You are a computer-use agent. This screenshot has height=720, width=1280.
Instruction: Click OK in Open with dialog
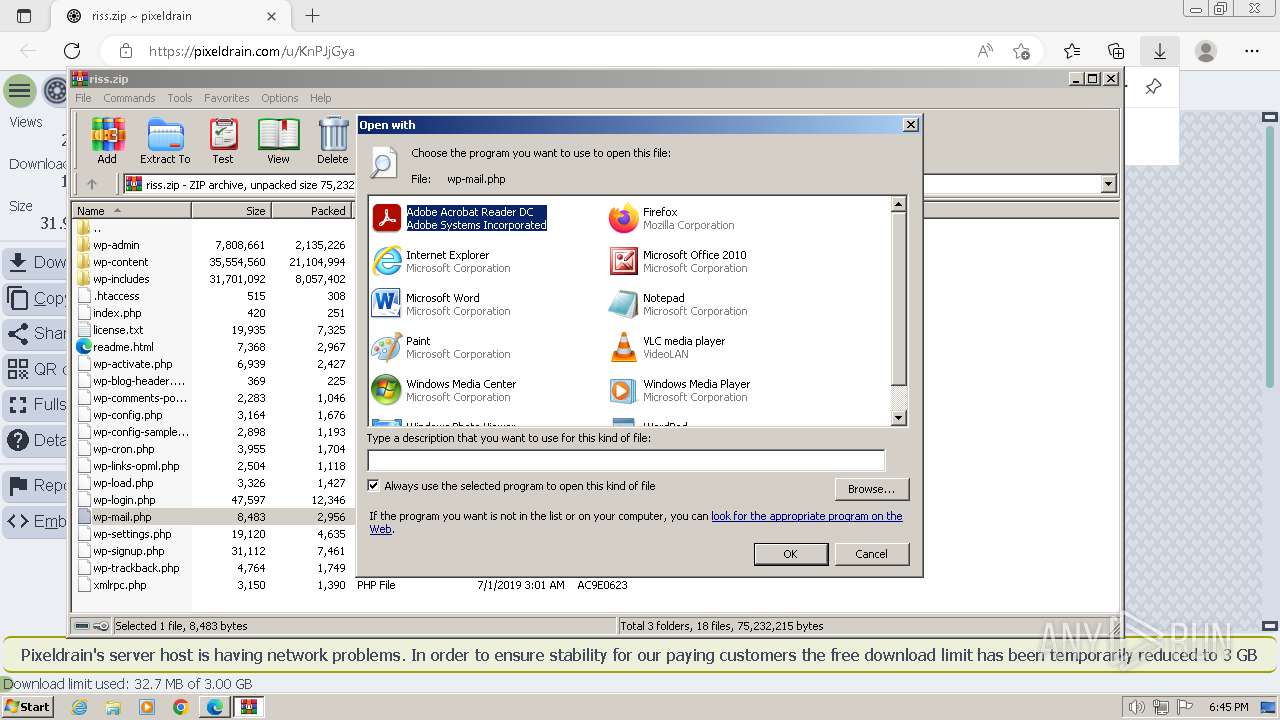(x=790, y=554)
